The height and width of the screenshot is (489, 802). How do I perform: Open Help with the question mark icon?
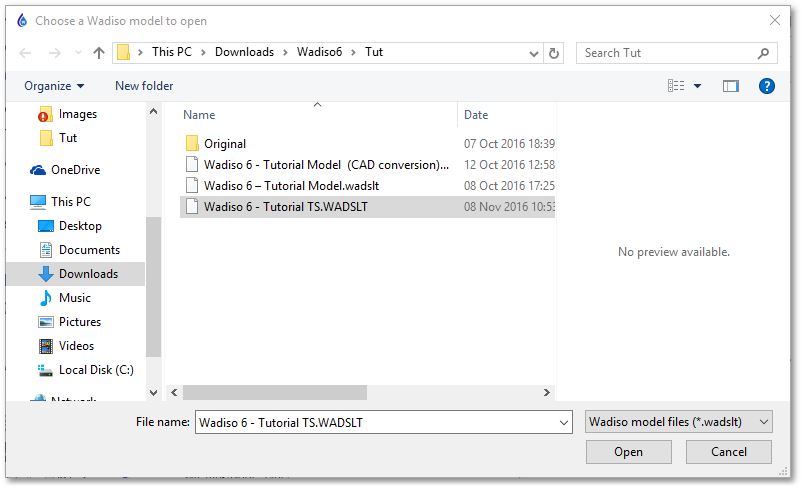pos(766,86)
